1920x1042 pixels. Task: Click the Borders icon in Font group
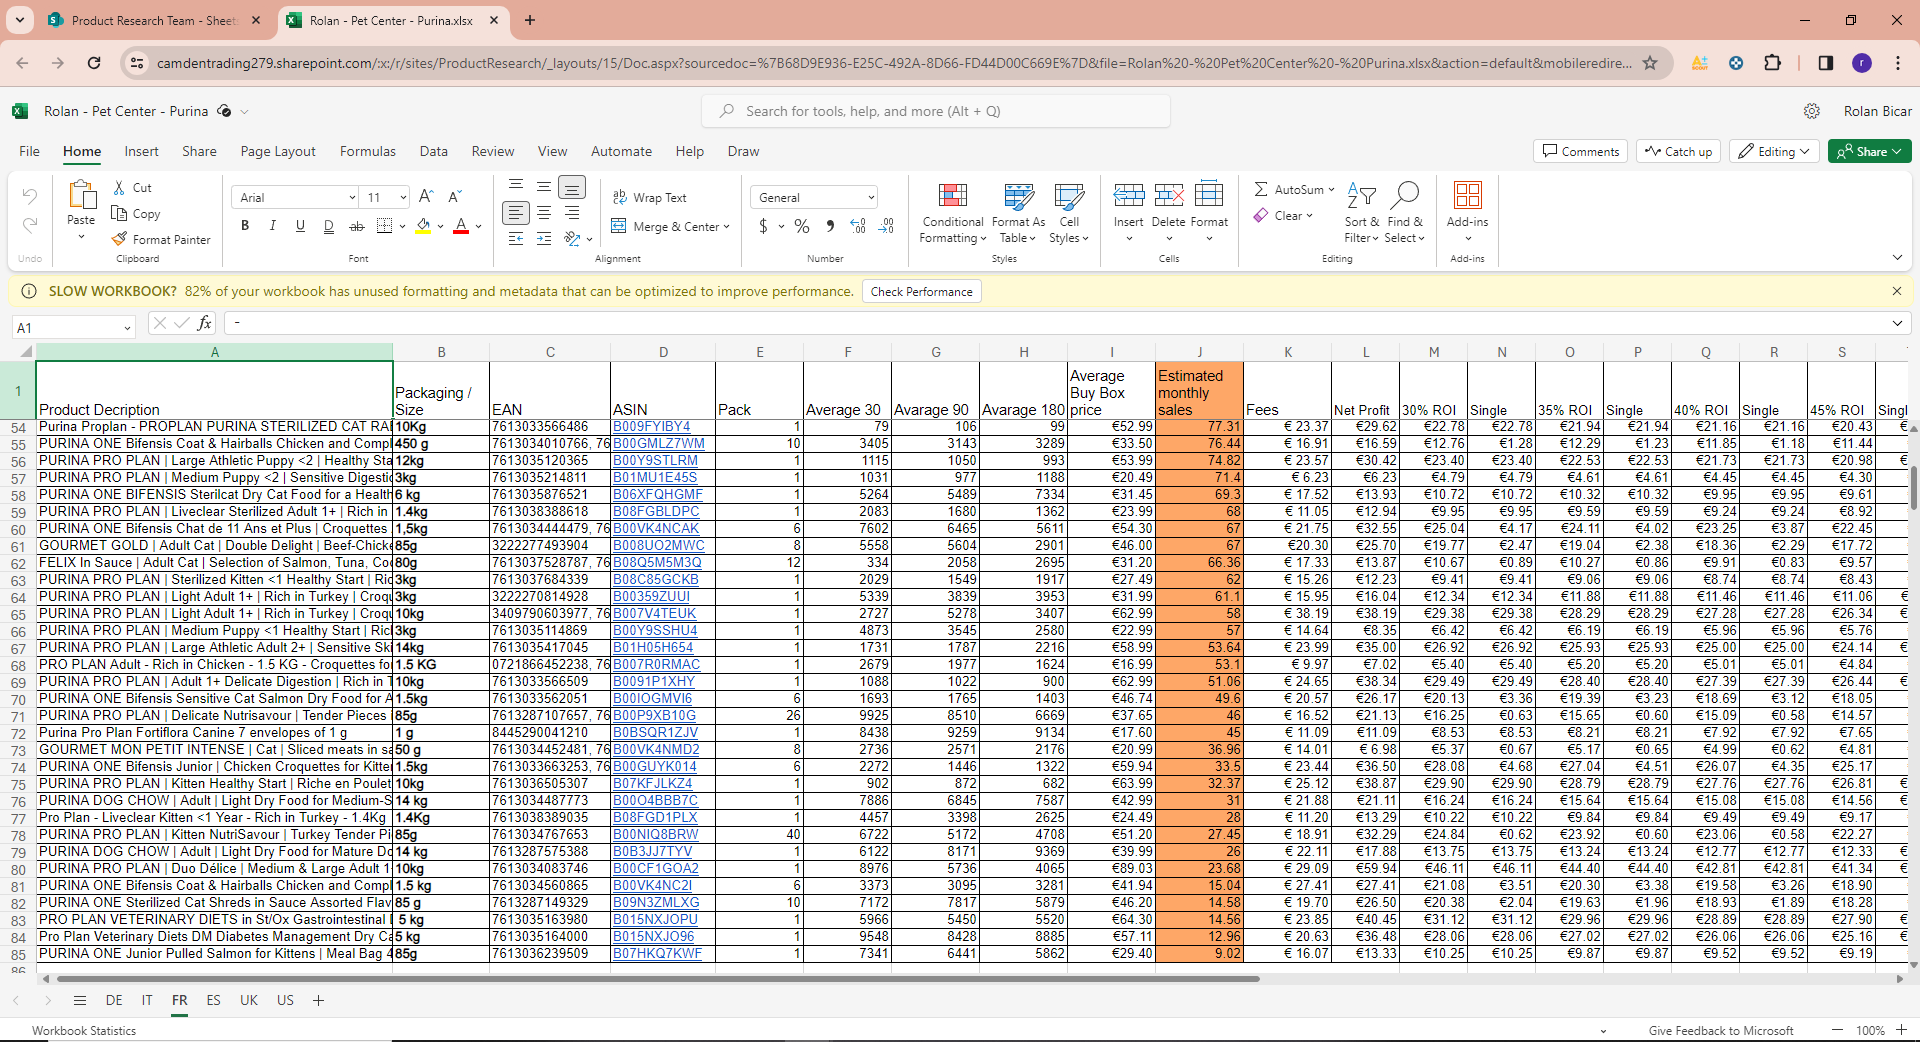[384, 227]
